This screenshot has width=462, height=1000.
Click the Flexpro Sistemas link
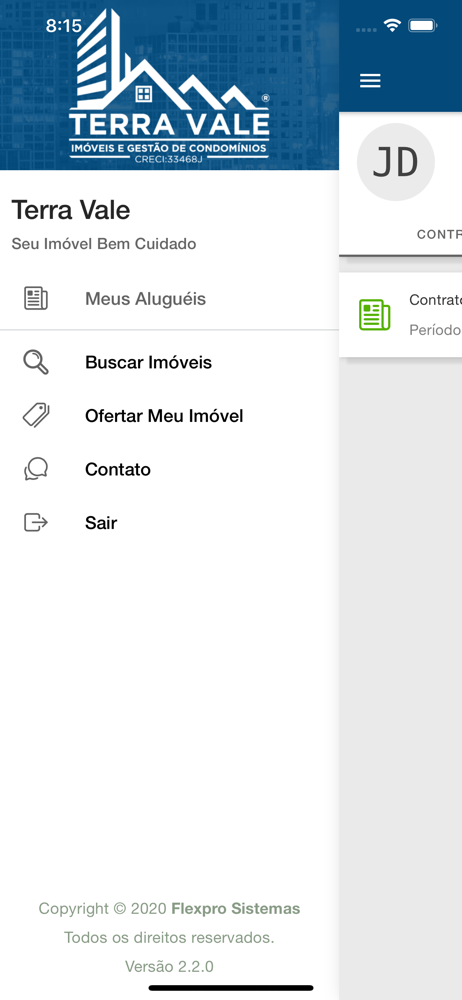pos(235,908)
